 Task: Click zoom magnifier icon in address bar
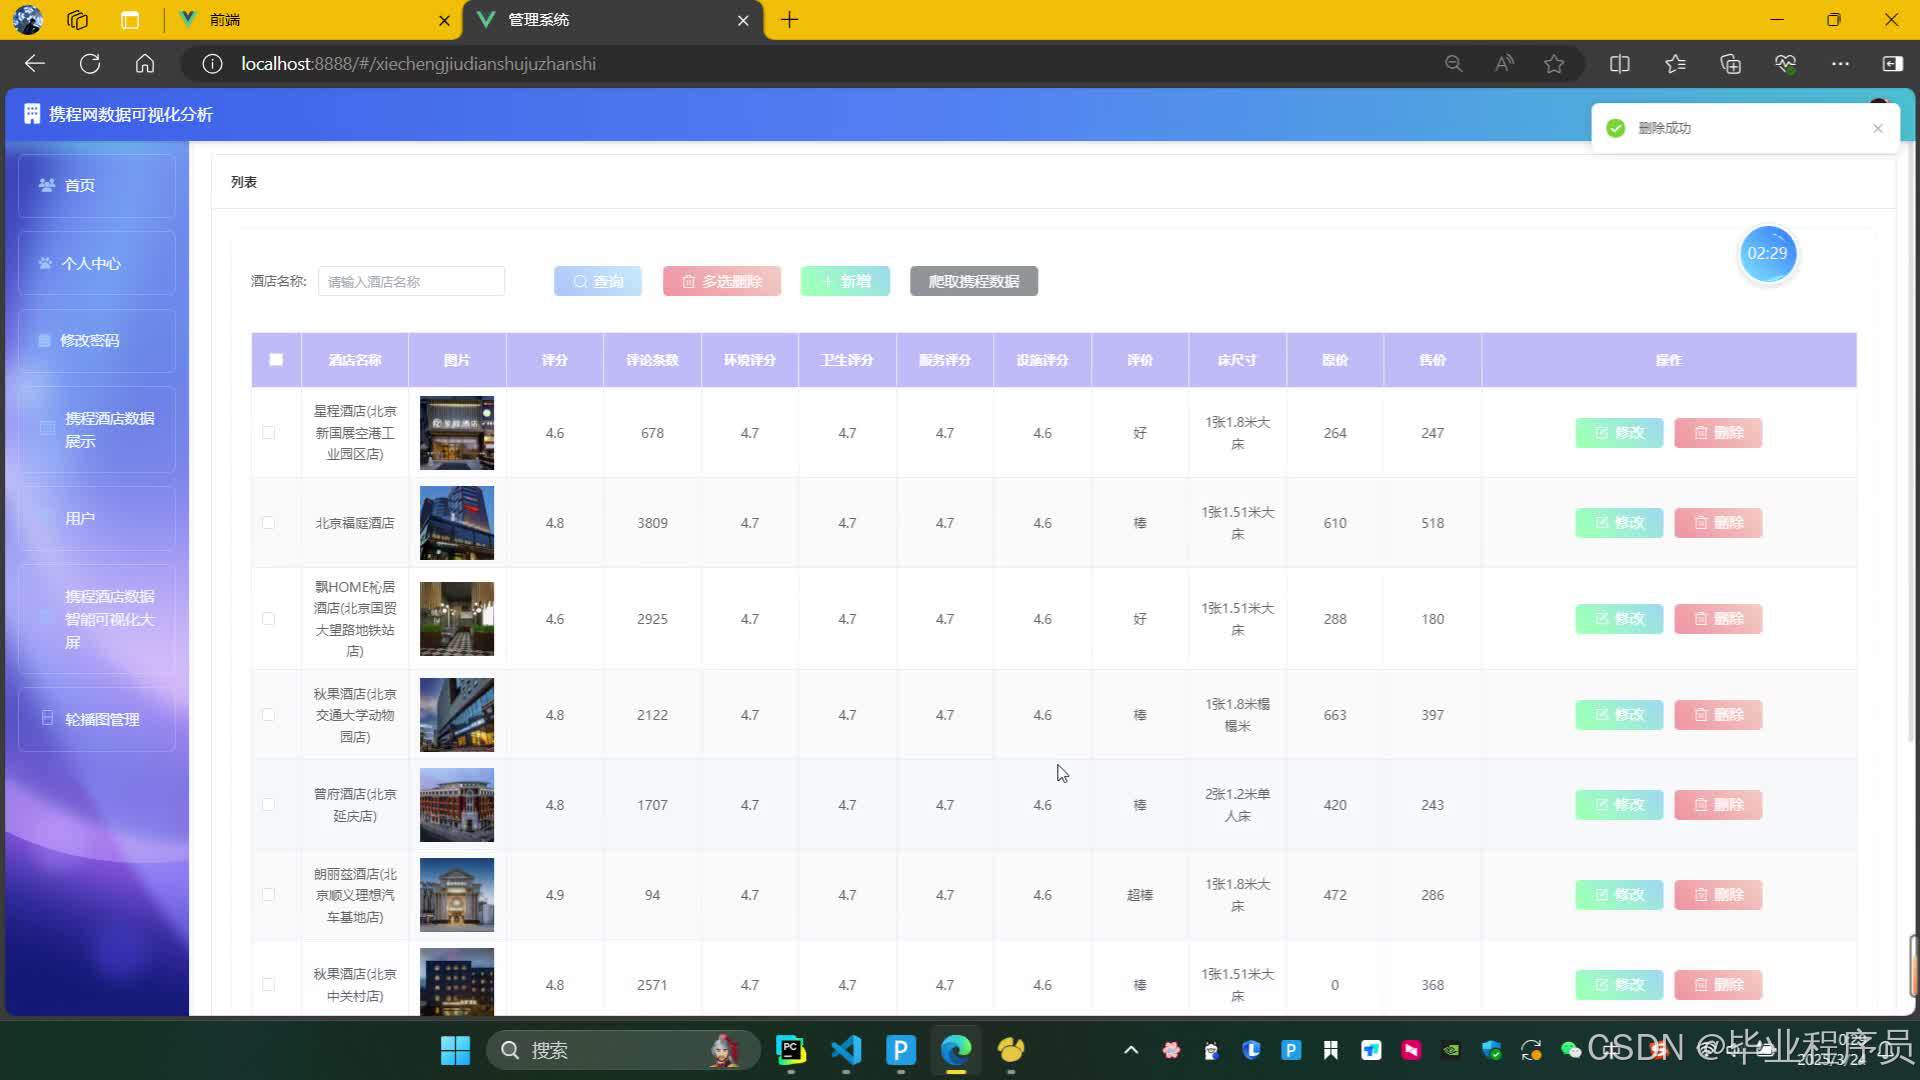(1453, 64)
